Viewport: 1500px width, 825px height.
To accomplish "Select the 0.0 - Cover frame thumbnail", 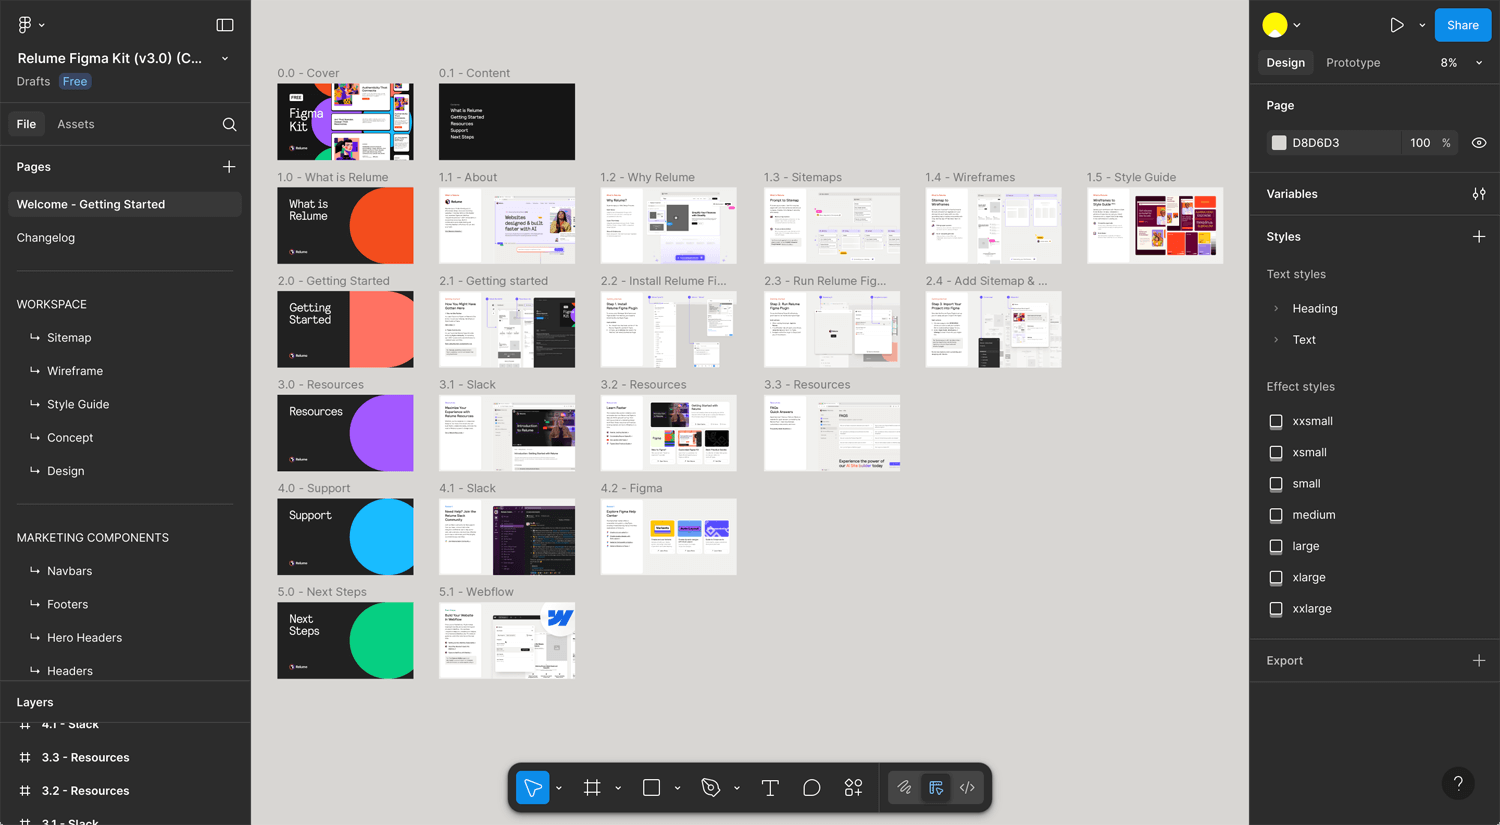I will point(345,122).
